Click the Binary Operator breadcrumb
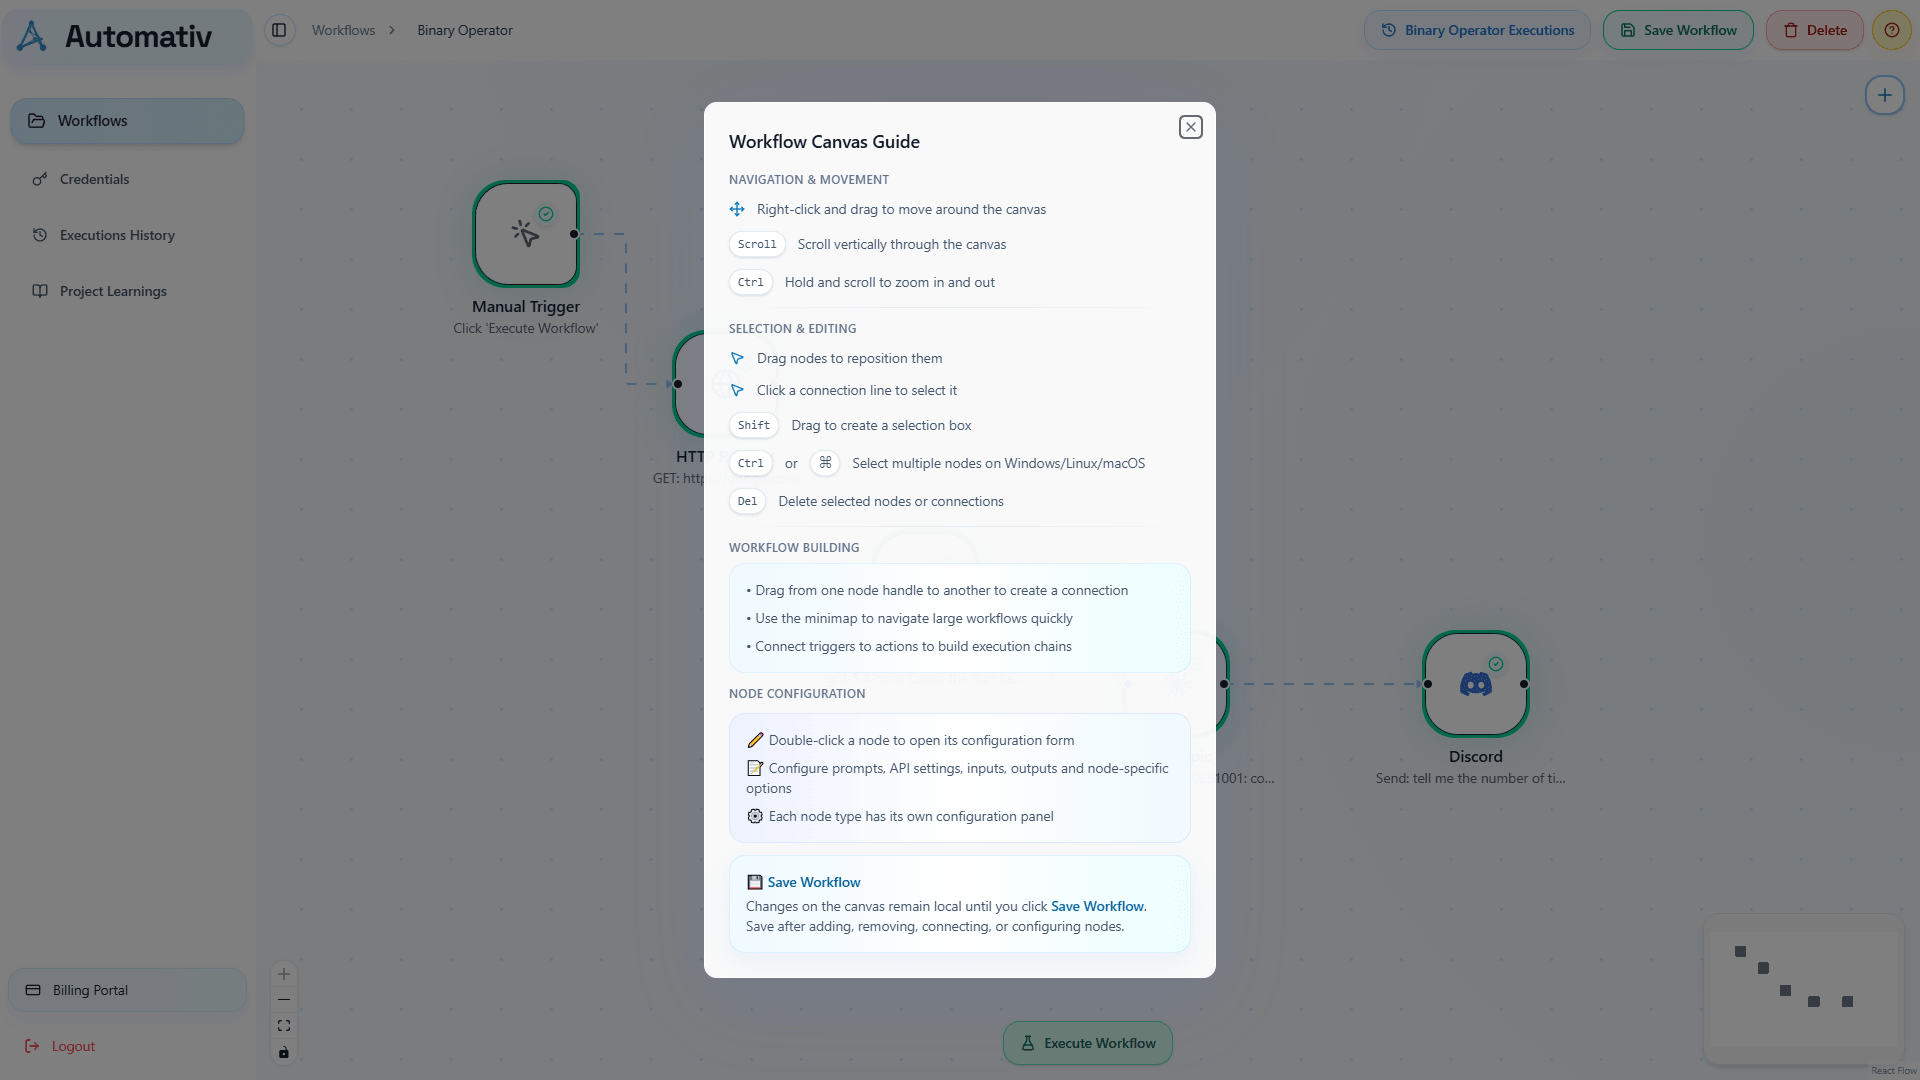The height and width of the screenshot is (1080, 1920). click(x=465, y=30)
